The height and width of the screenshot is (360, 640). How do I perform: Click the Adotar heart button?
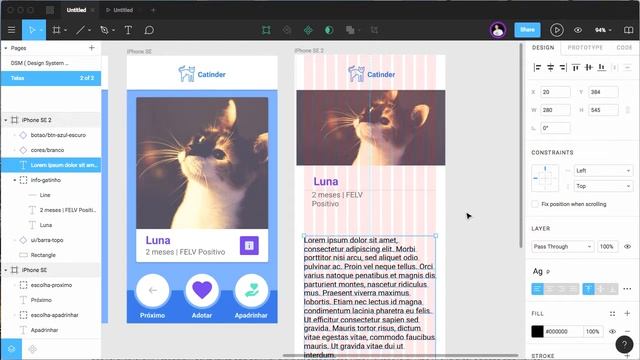click(x=202, y=290)
